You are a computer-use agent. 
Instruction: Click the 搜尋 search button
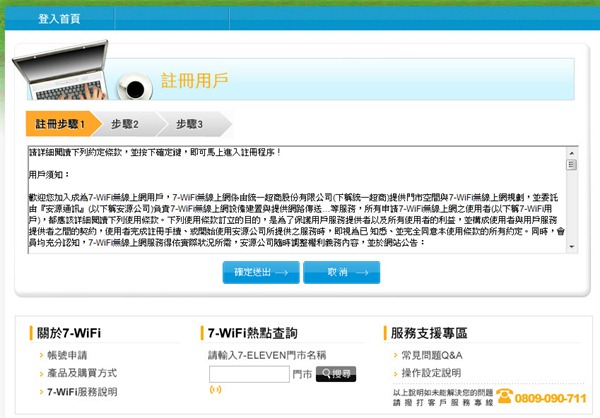click(x=336, y=374)
